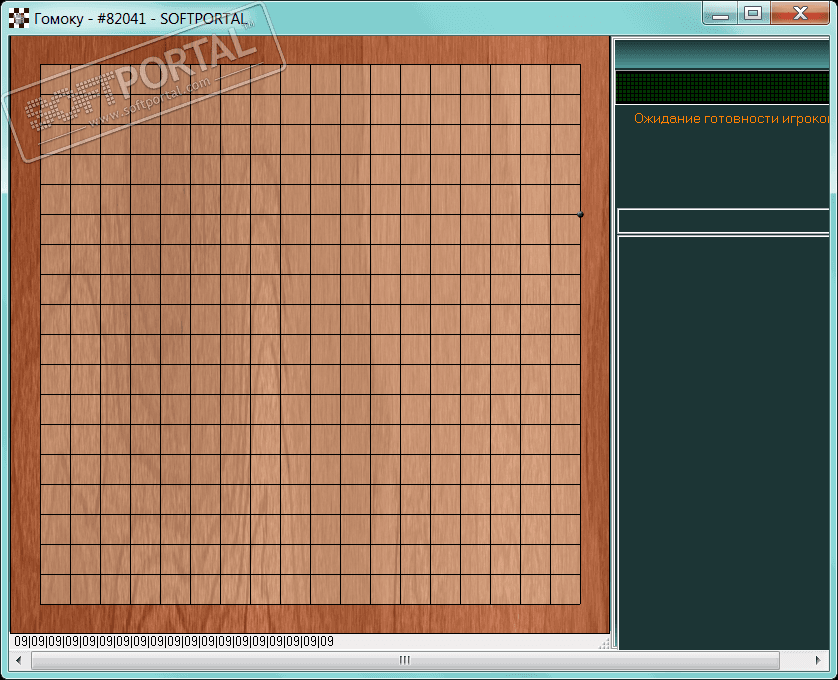Click the left scroll arrow
This screenshot has height=680, width=838.
click(x=19, y=660)
